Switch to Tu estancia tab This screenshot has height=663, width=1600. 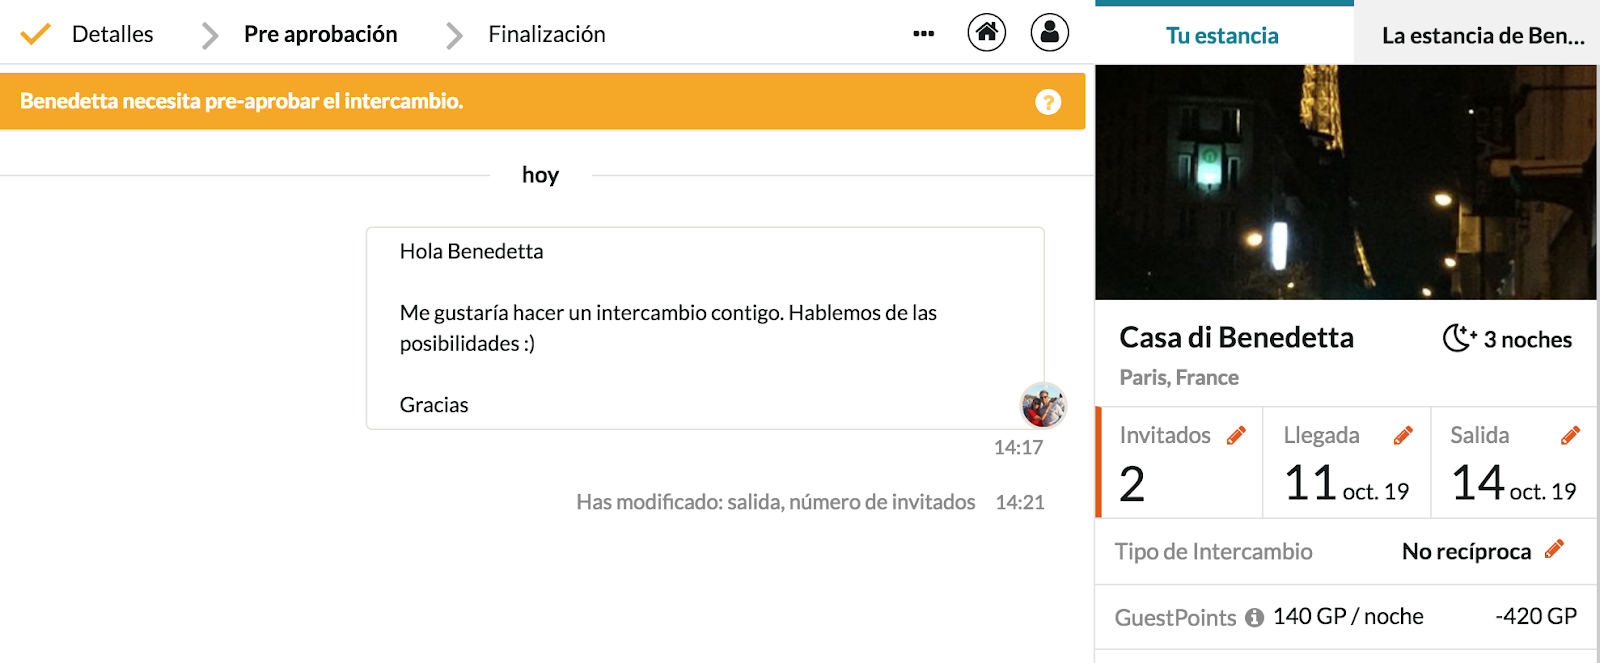[1222, 36]
